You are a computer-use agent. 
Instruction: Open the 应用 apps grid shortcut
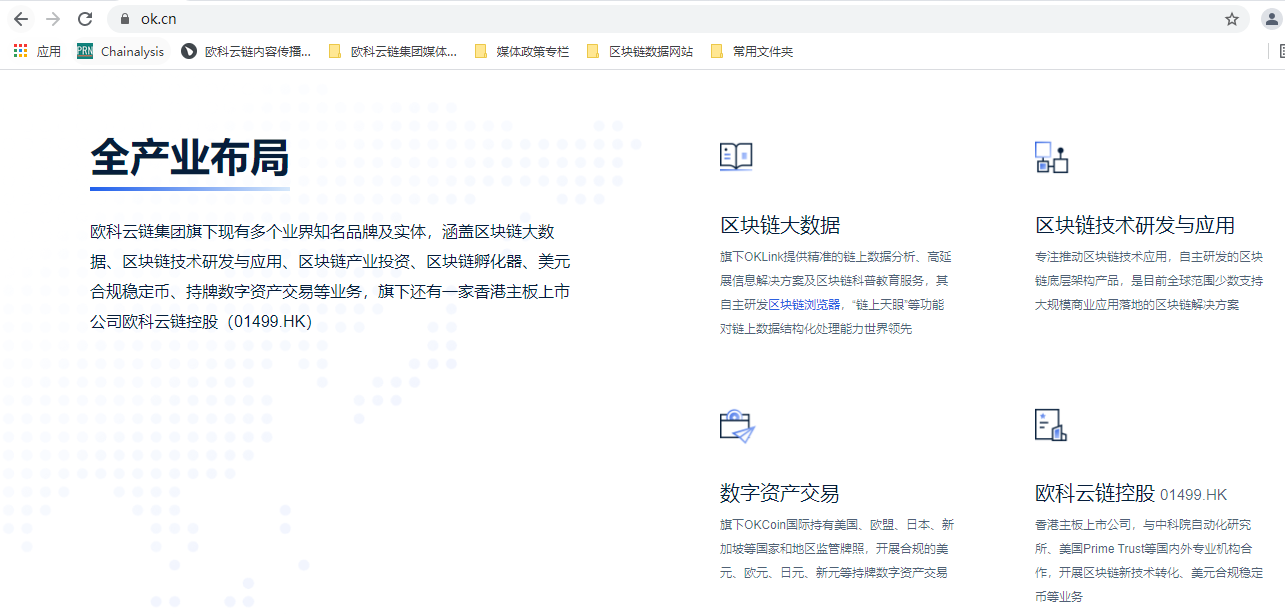pos(37,51)
